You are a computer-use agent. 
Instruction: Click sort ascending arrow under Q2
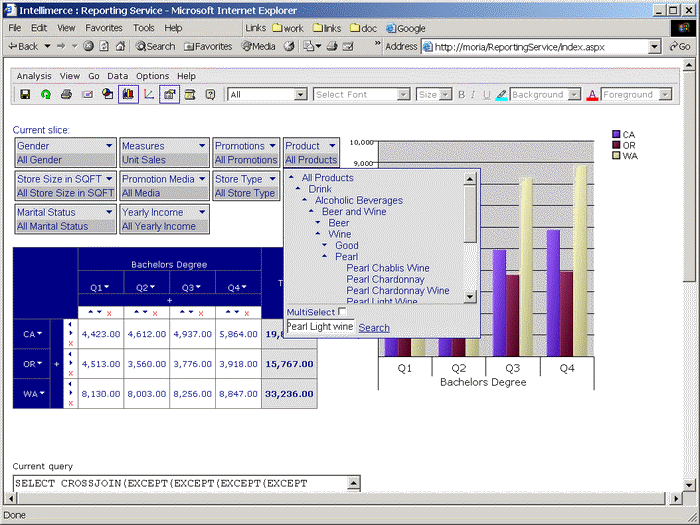137,312
